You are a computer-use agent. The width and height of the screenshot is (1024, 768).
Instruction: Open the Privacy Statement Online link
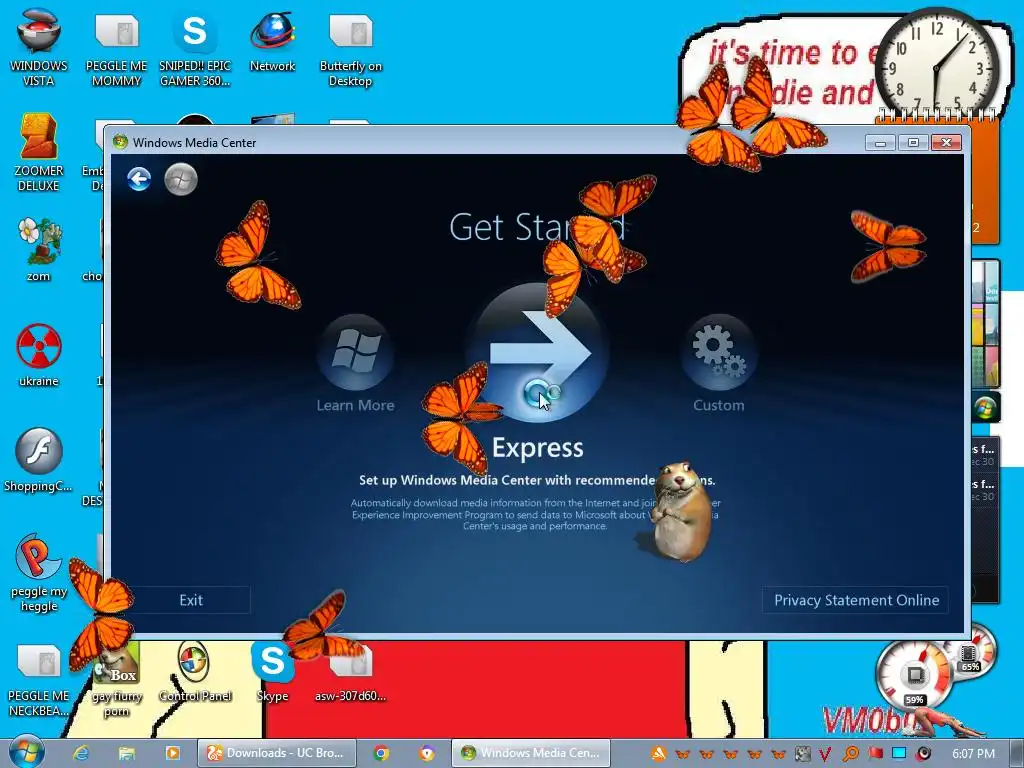856,600
